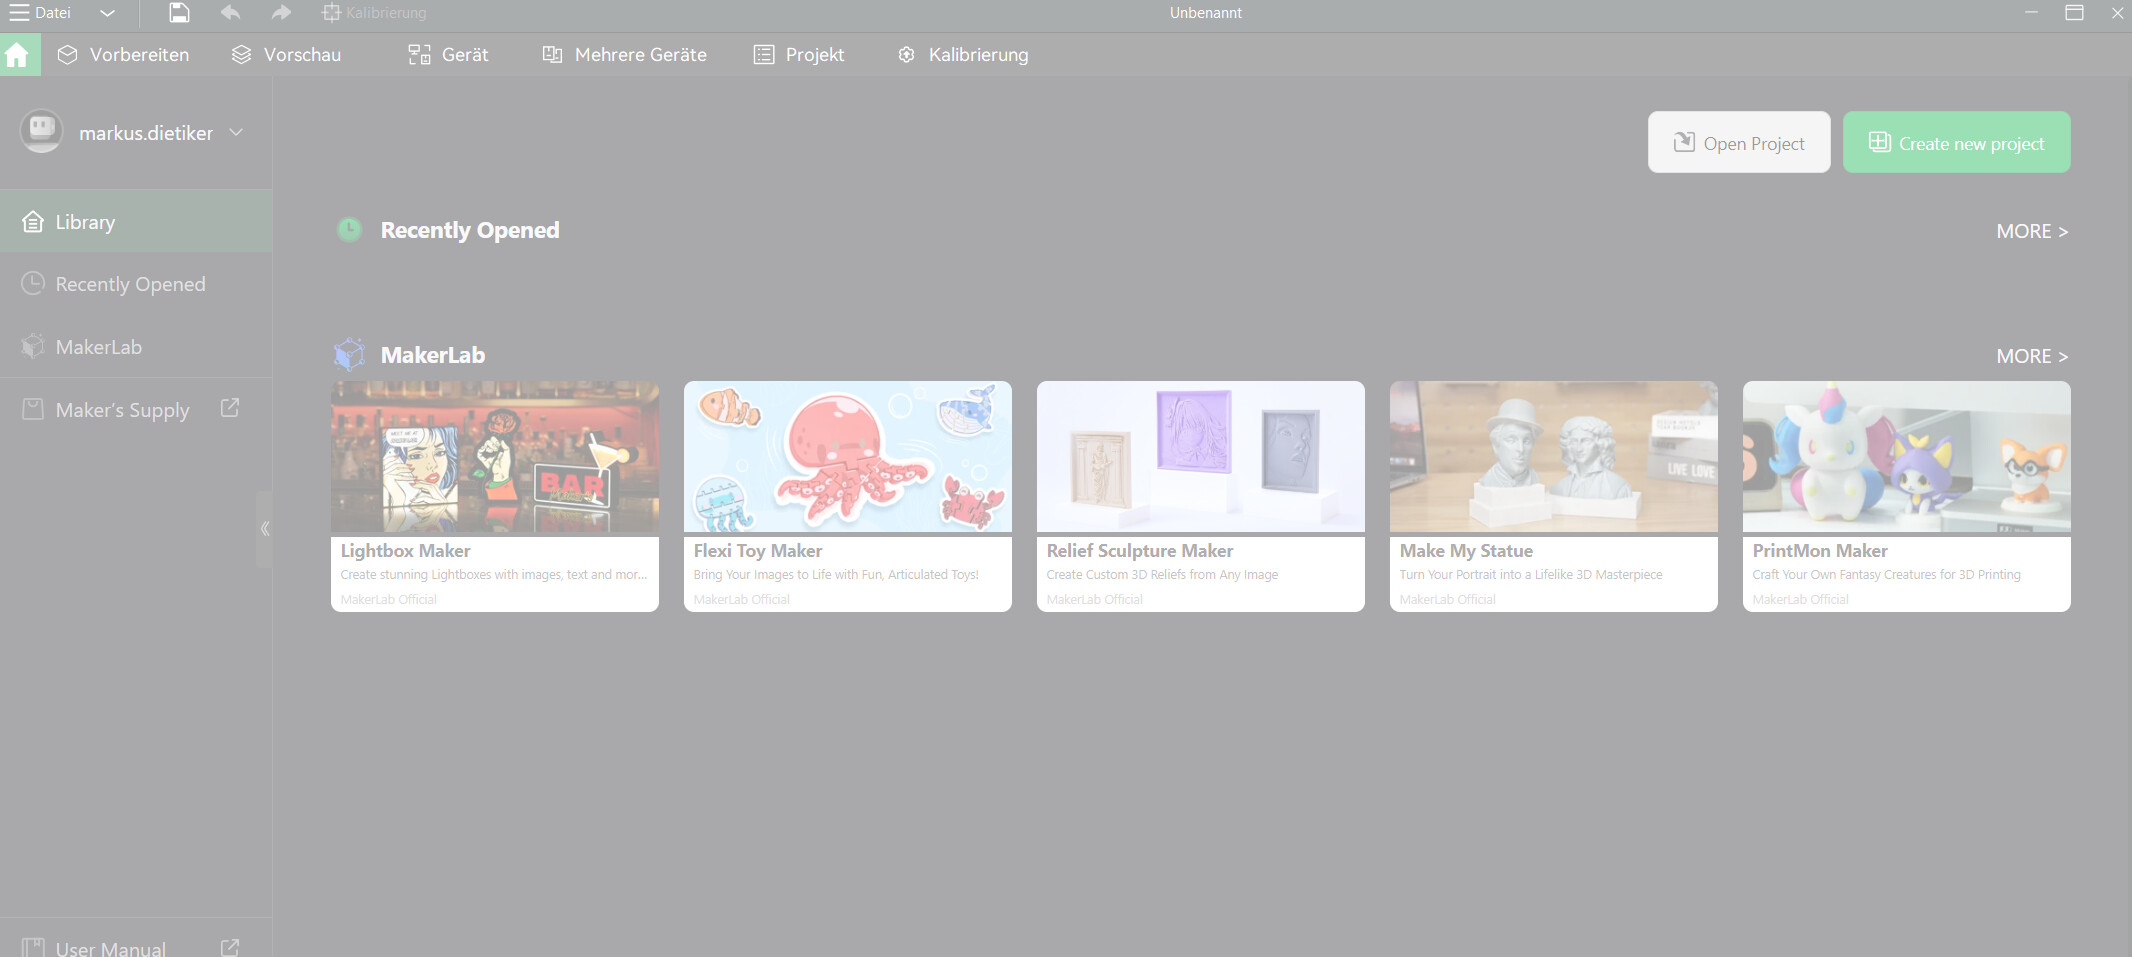The height and width of the screenshot is (957, 2132).
Task: Click the Kalibrierung item in title bar
Action: point(374,13)
